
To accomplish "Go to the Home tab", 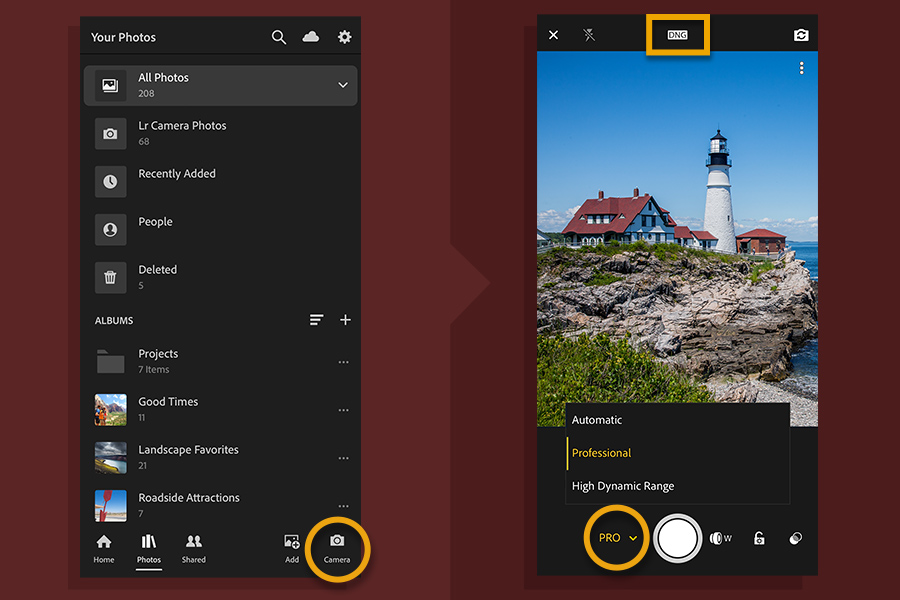I will [104, 548].
